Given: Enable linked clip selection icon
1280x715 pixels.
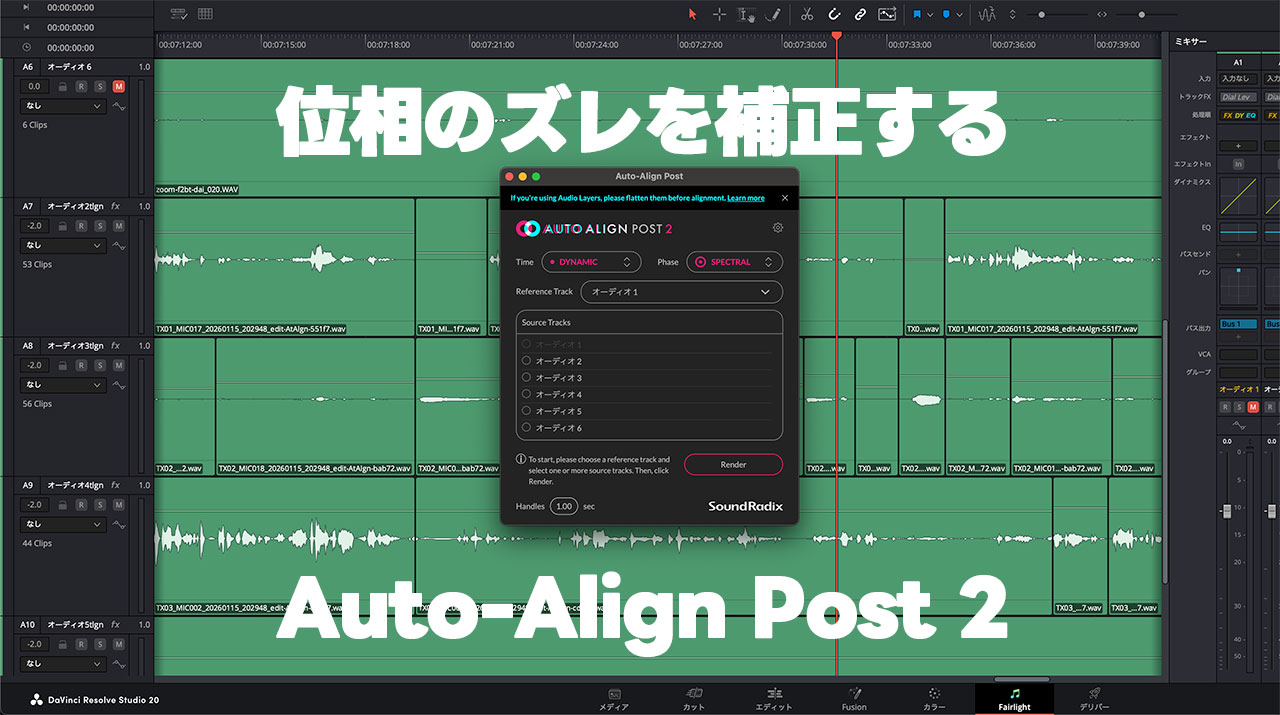Looking at the screenshot, I should 861,14.
